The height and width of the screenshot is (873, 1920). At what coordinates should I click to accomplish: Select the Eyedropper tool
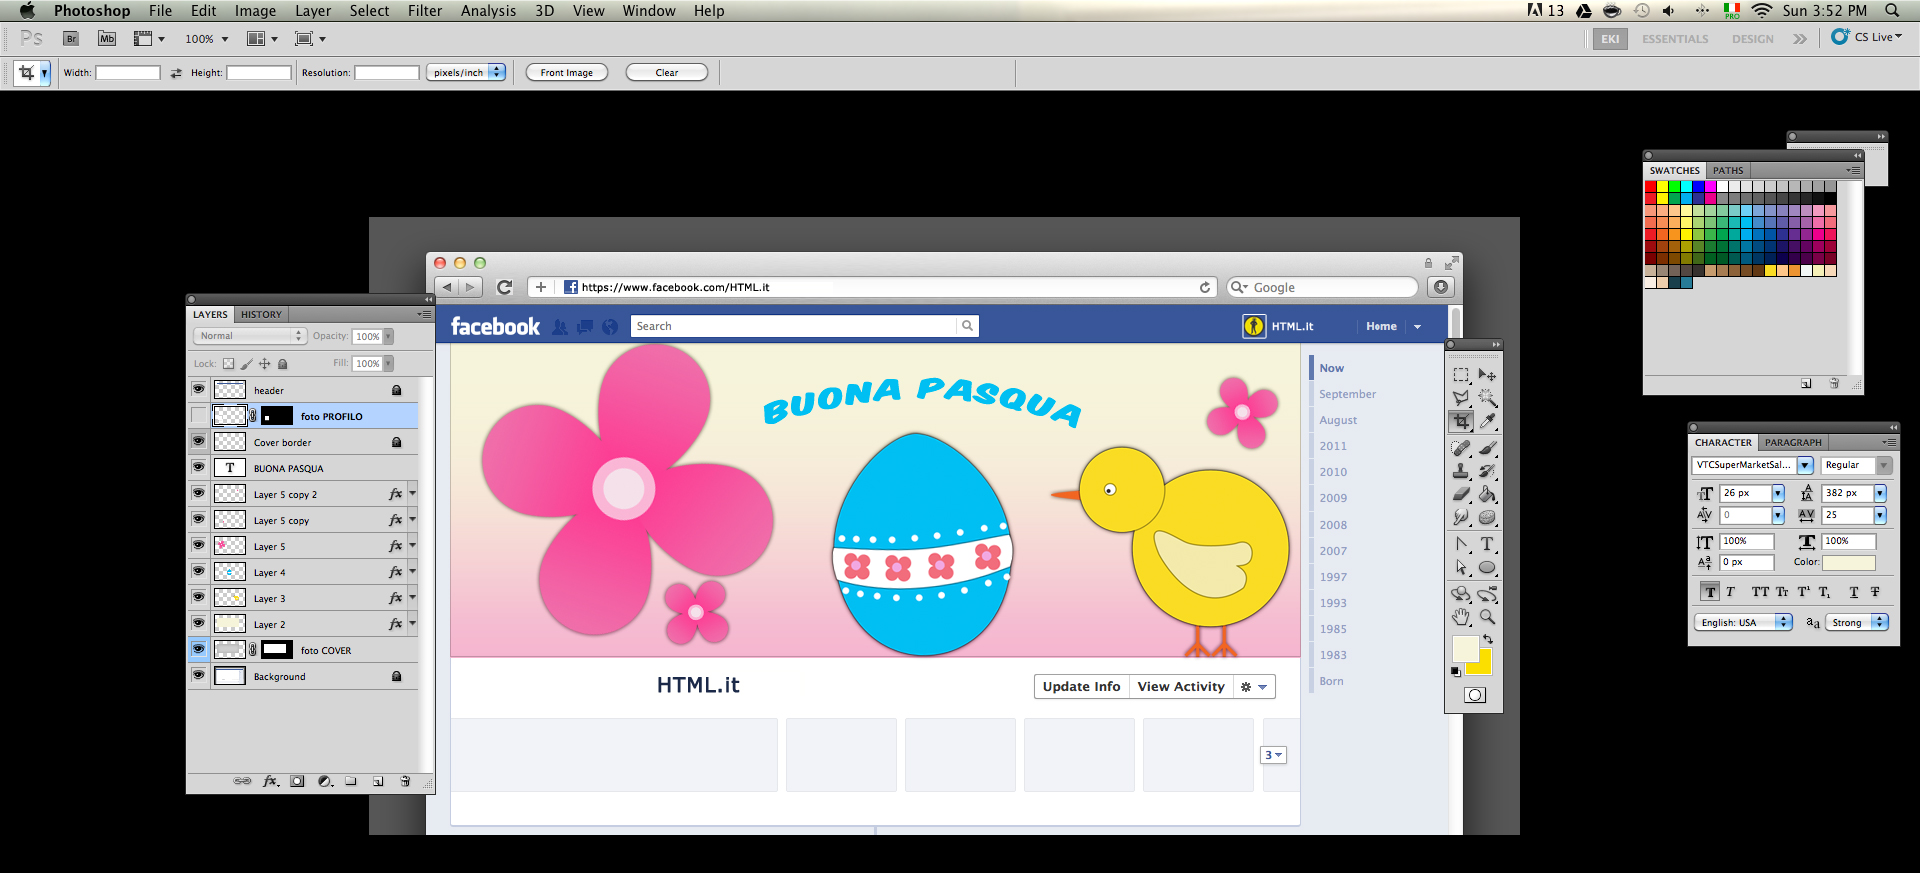click(x=1487, y=421)
